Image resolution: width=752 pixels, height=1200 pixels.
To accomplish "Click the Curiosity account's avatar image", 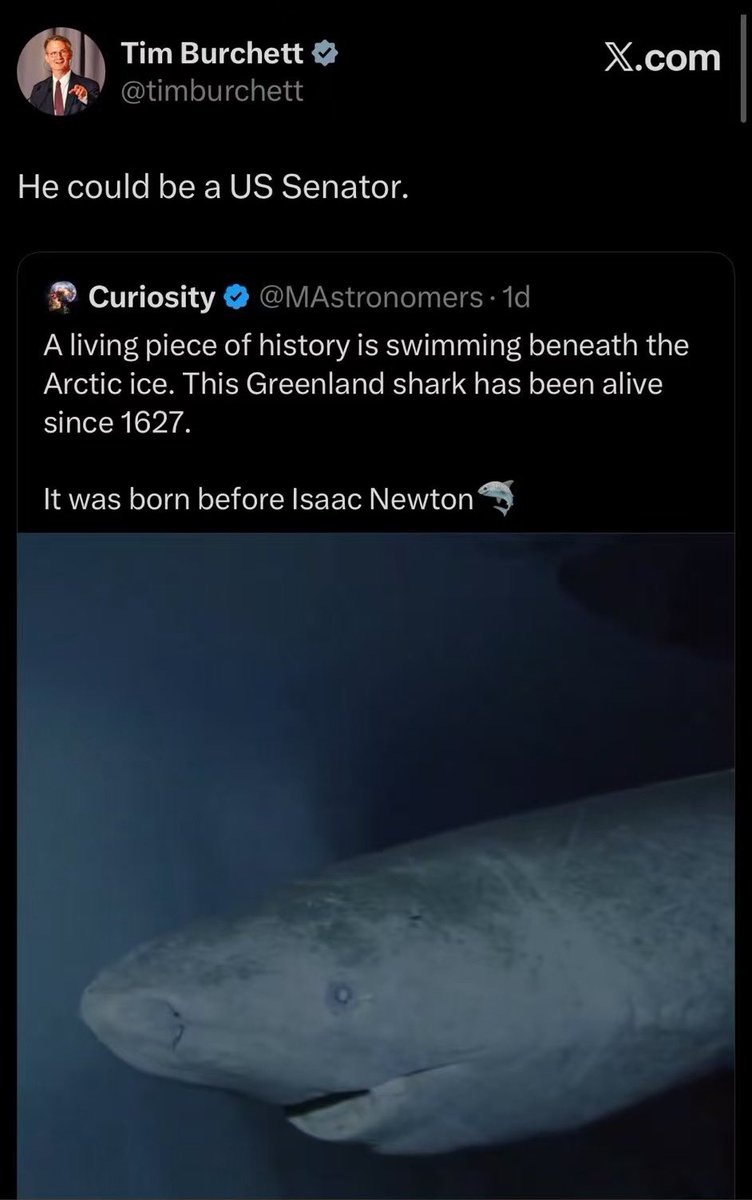I will coord(61,296).
